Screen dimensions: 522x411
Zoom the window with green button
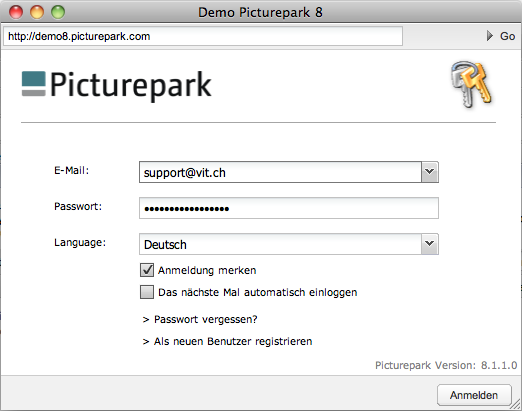coord(58,12)
